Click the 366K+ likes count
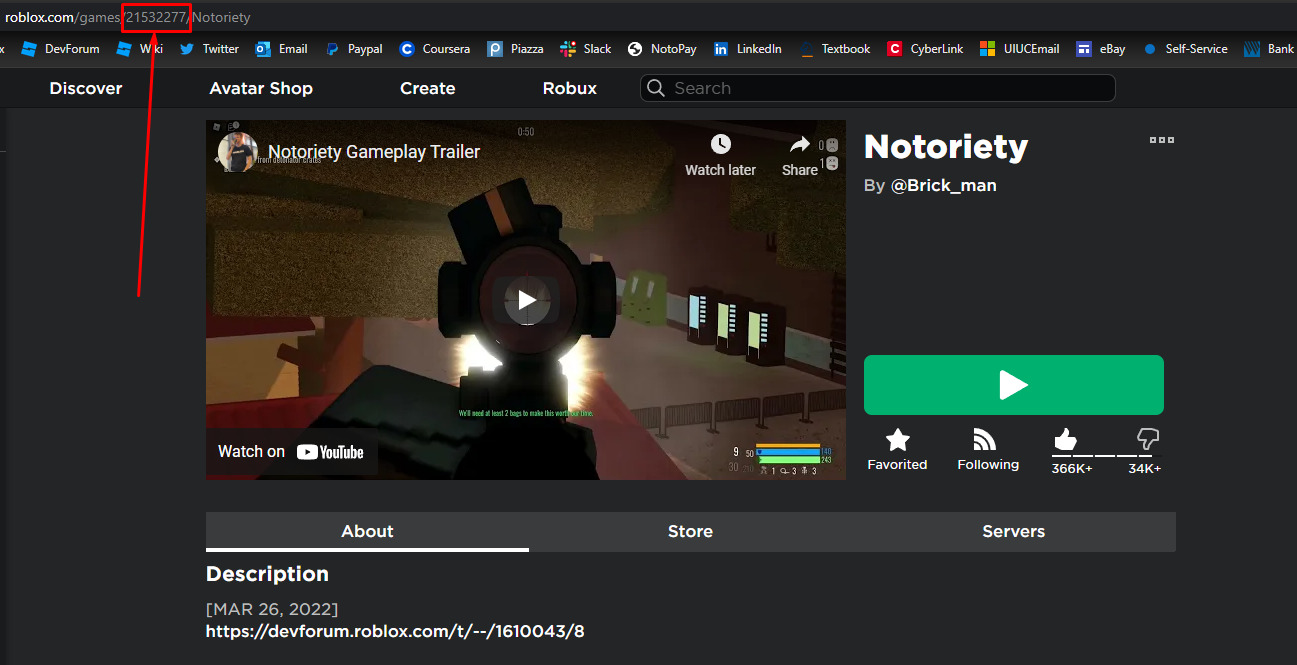The height and width of the screenshot is (665, 1297). (1072, 468)
